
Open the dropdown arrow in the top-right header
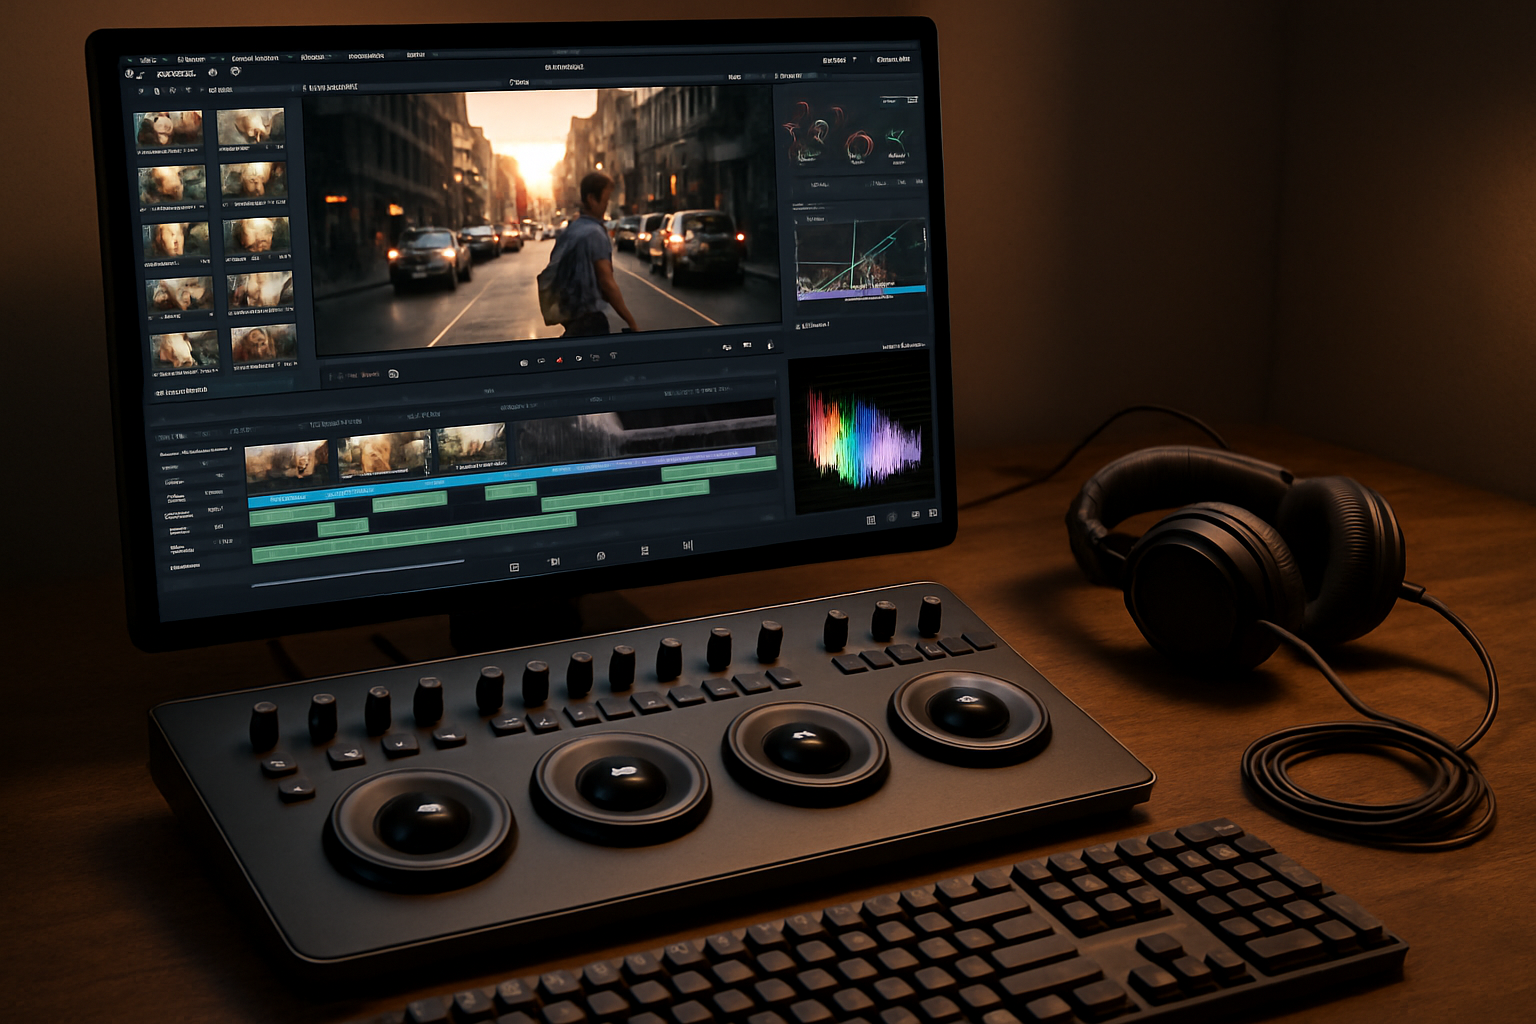[854, 60]
